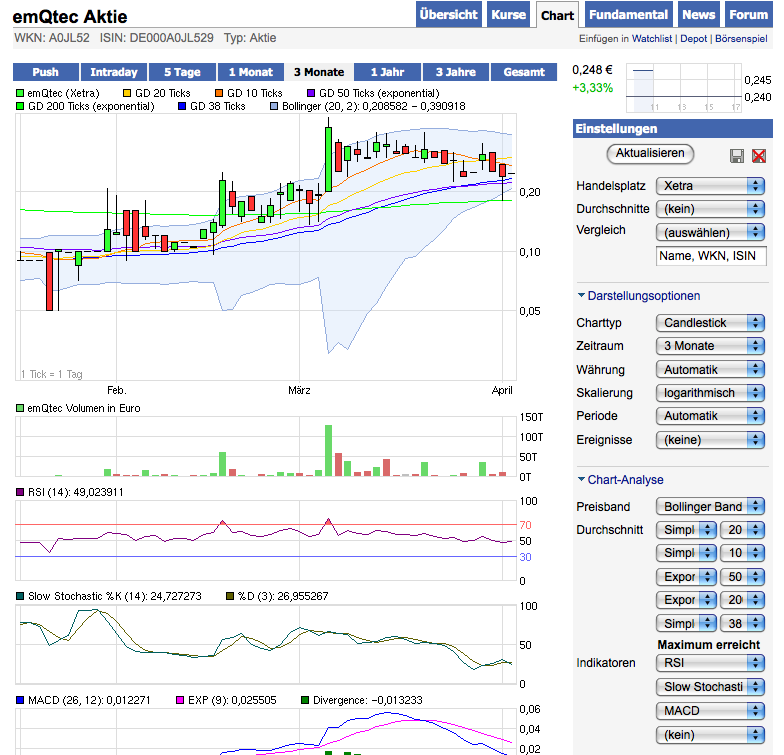Click the GD 50 Ticks purple legend swatch
Image resolution: width=784 pixels, height=755 pixels.
click(x=311, y=93)
